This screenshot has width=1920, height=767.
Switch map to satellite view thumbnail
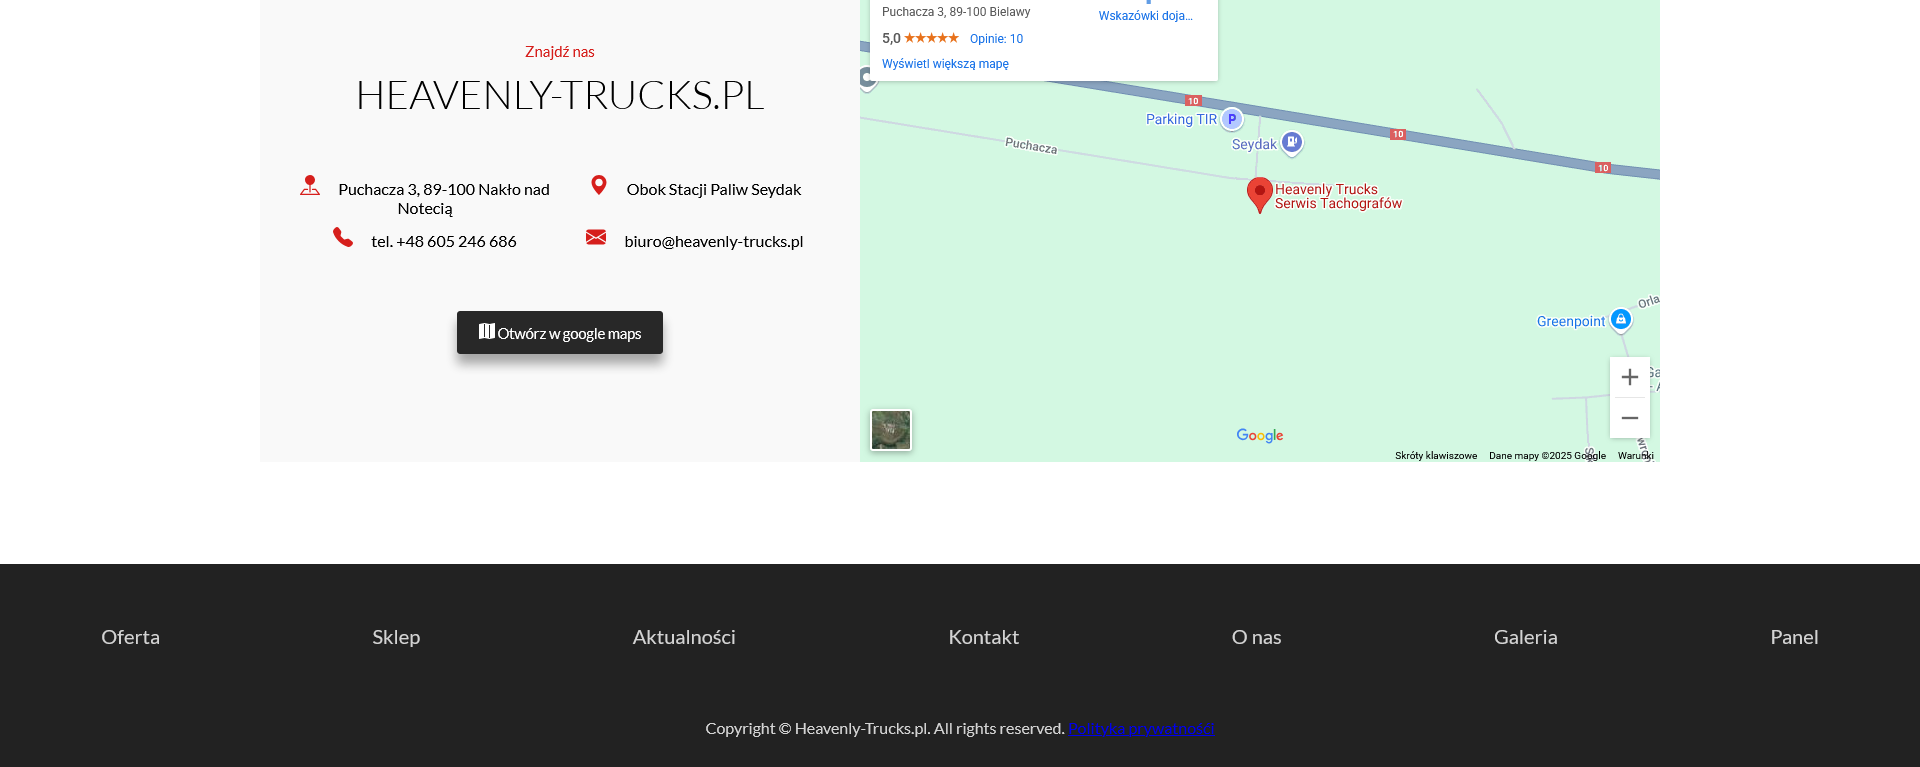pyautogui.click(x=891, y=430)
